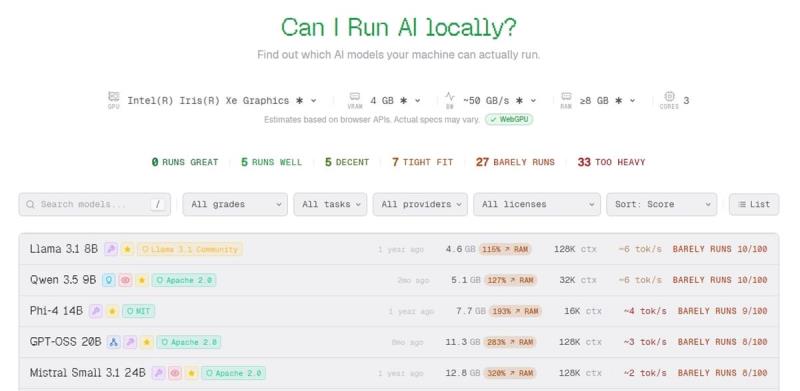Click the 115% RAM usage badge
This screenshot has width=800, height=391.
pyautogui.click(x=505, y=249)
